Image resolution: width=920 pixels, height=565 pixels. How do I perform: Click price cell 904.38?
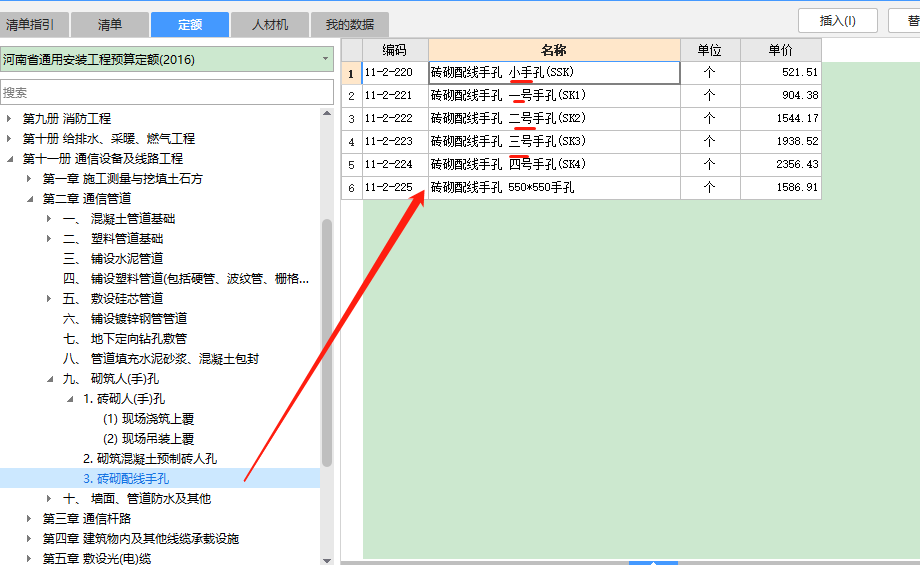pos(780,96)
